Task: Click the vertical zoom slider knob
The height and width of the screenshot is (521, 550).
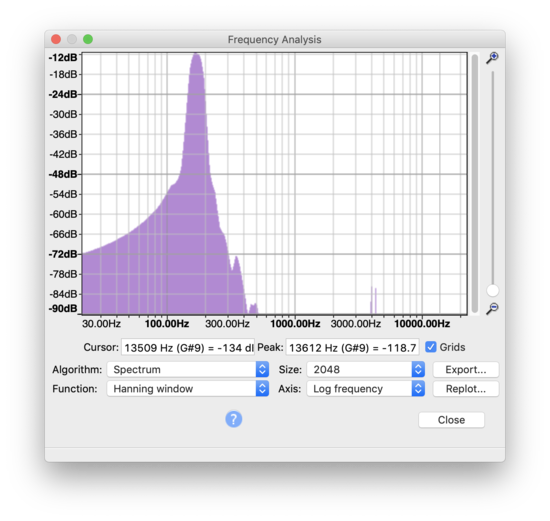Action: (x=492, y=290)
